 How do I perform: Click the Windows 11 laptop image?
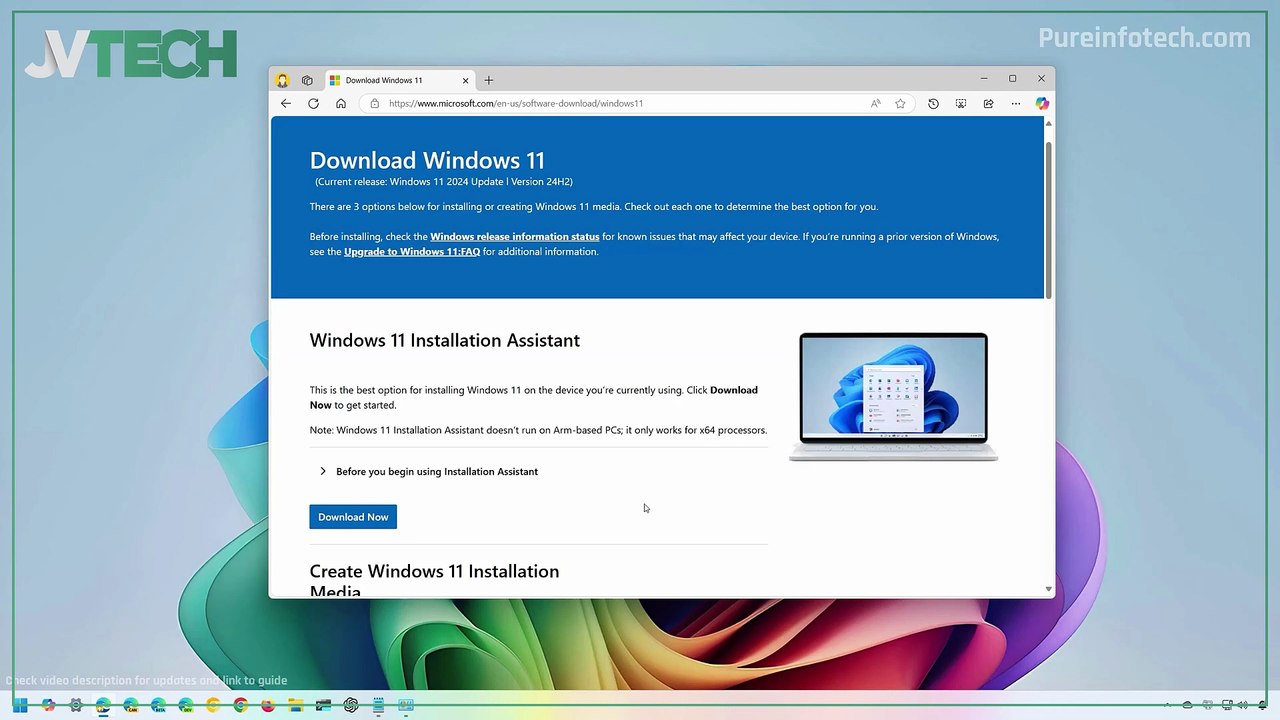pyautogui.click(x=893, y=397)
